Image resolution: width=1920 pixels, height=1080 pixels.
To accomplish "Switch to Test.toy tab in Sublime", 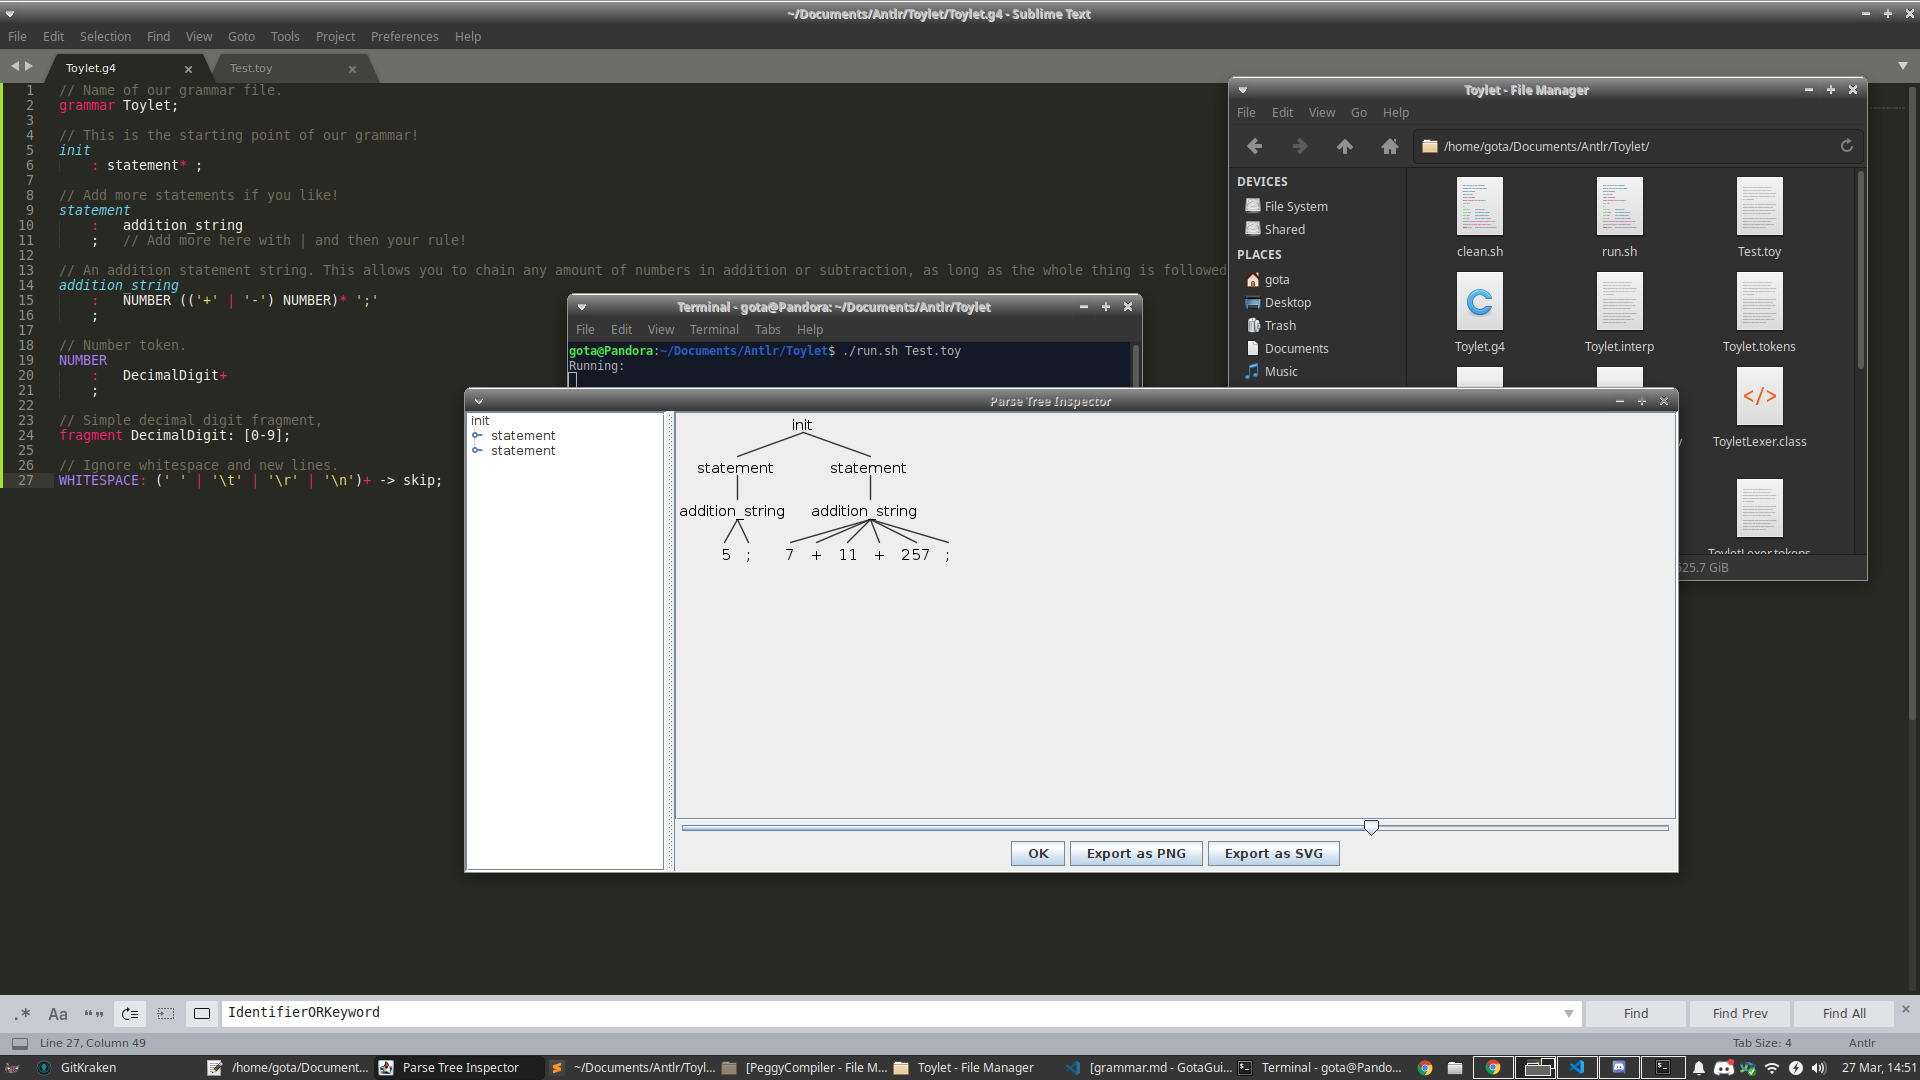I will click(x=251, y=68).
